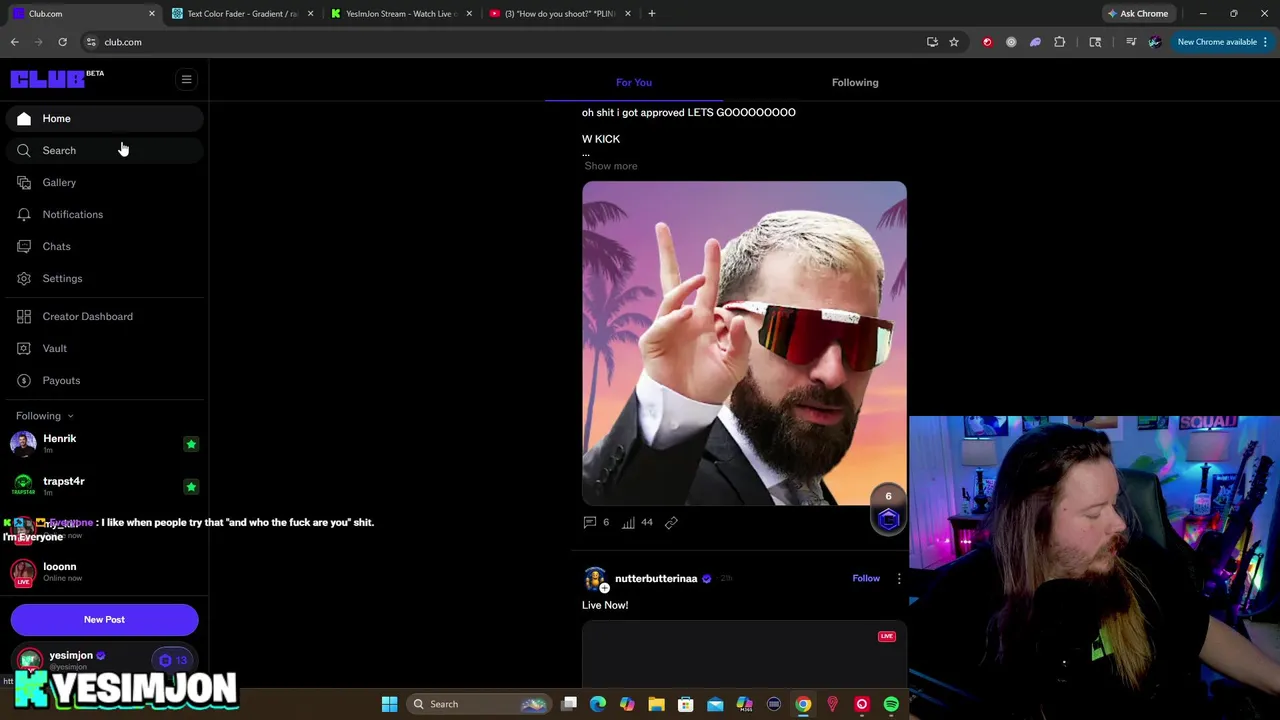Toggle the green star next to Henrik

click(x=191, y=444)
